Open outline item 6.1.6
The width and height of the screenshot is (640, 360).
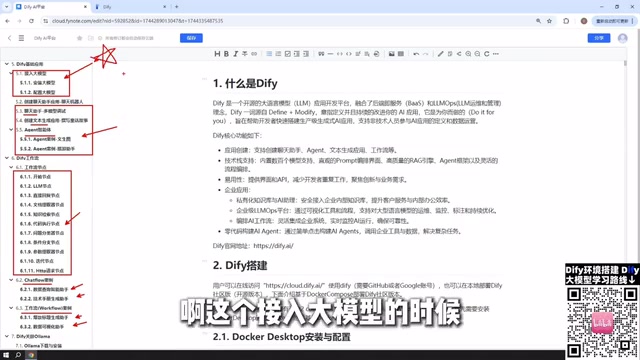pyautogui.click(x=40, y=224)
